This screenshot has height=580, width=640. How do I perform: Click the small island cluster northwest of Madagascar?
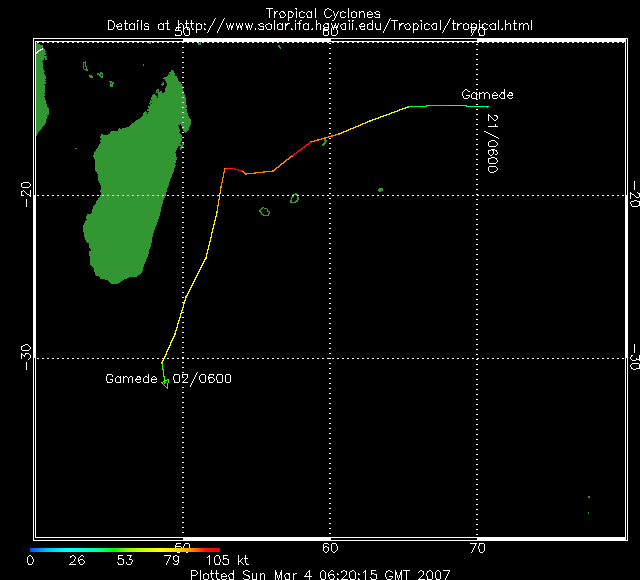pyautogui.click(x=100, y=72)
